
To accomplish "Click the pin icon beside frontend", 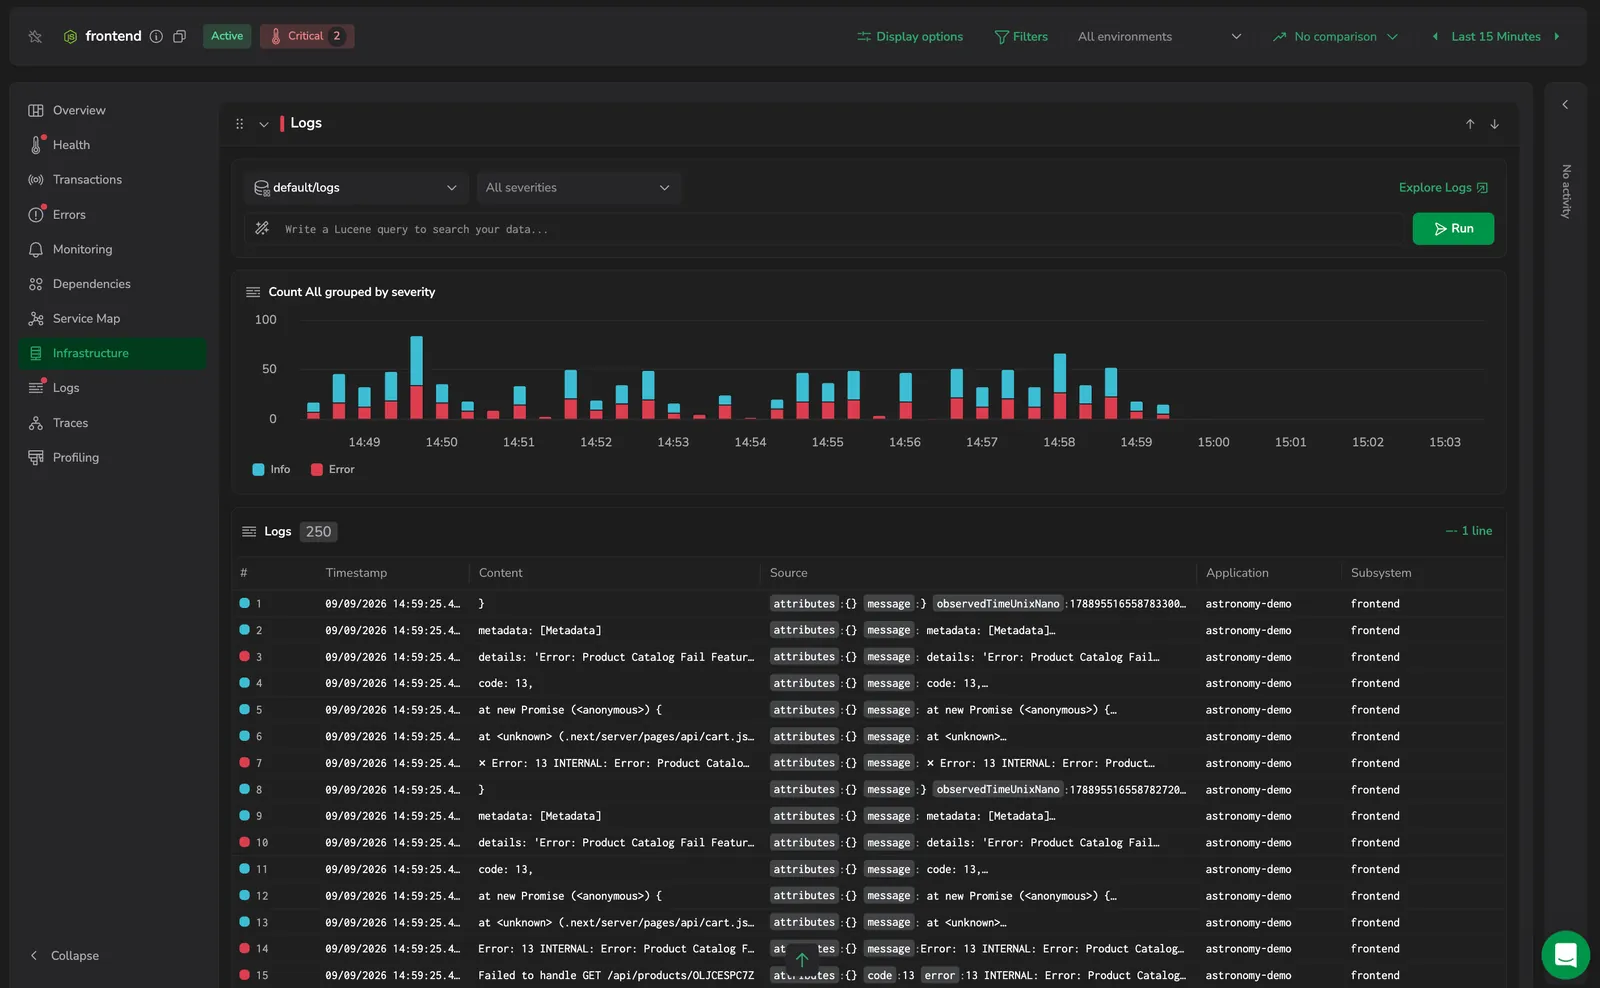I will click(35, 36).
